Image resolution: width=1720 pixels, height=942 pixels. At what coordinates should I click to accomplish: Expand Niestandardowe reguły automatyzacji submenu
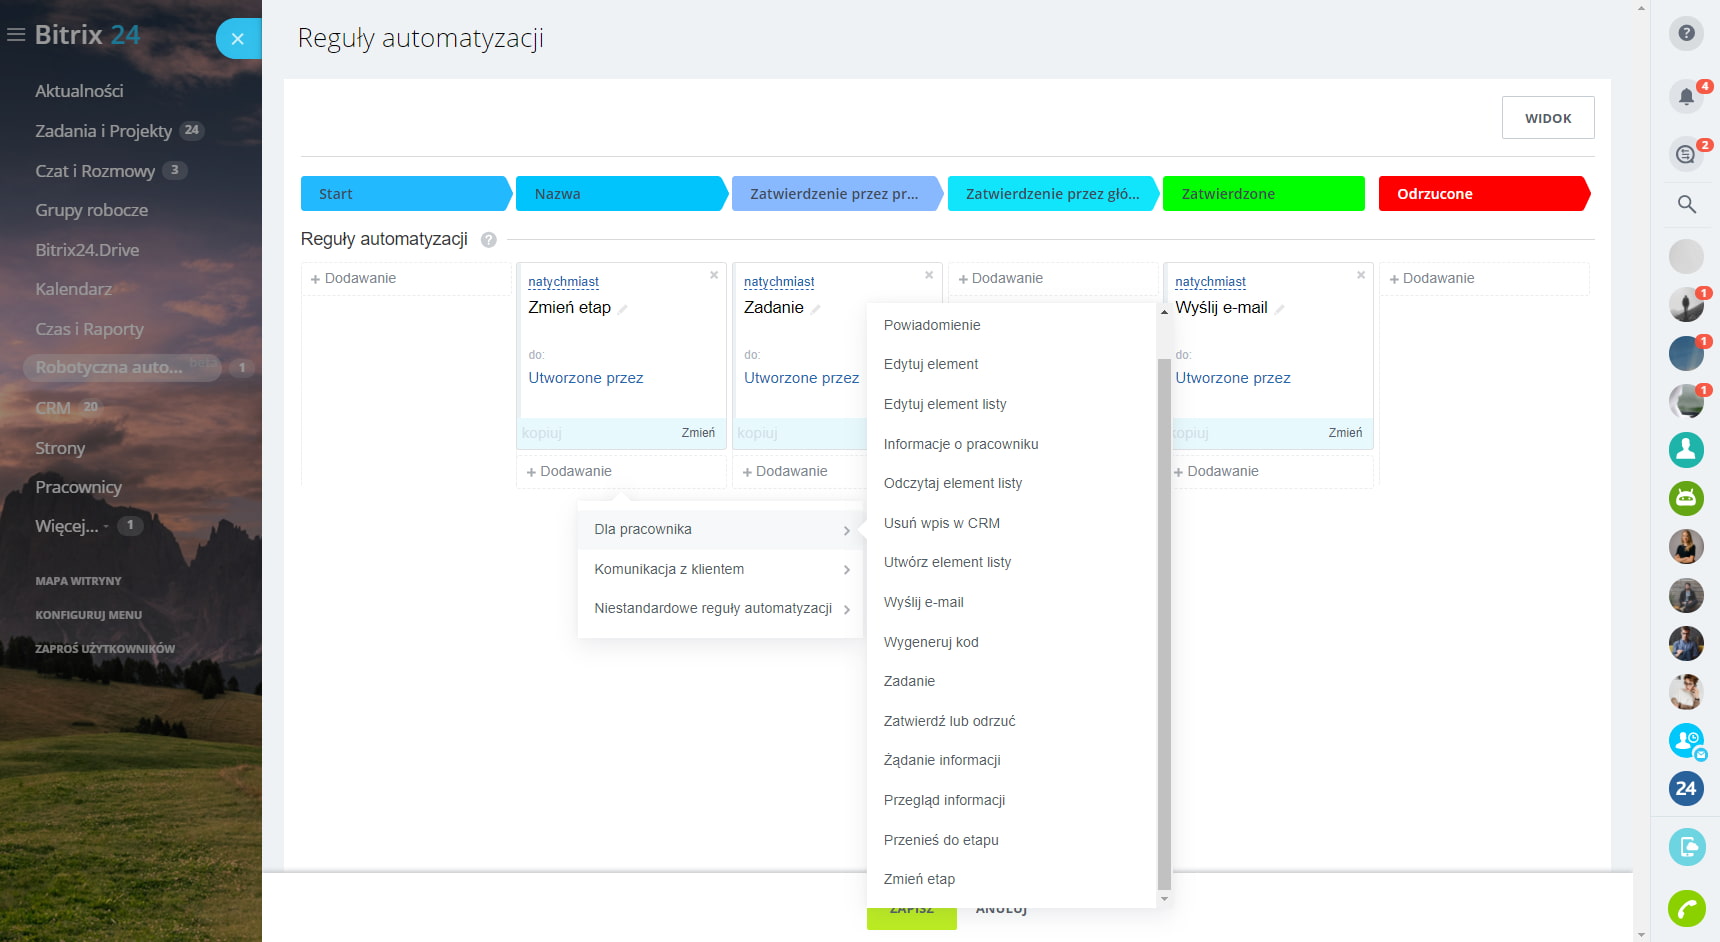click(720, 608)
